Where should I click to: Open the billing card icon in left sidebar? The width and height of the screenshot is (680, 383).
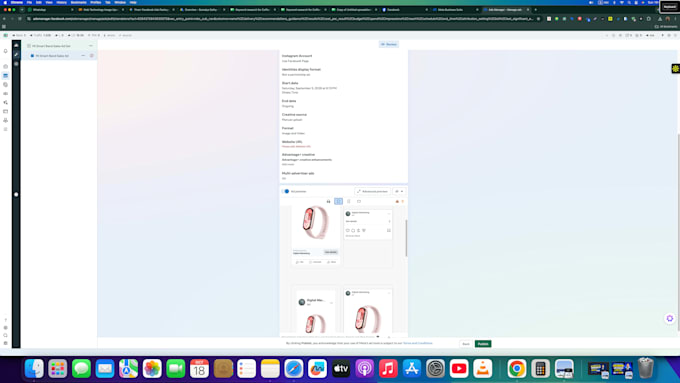(6, 111)
